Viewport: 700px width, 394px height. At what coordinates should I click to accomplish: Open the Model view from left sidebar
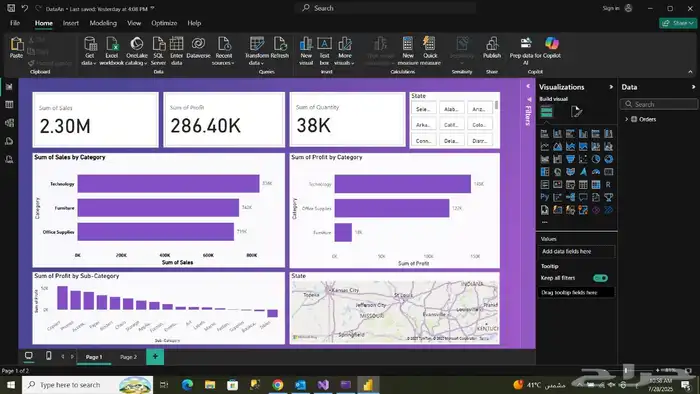9,123
